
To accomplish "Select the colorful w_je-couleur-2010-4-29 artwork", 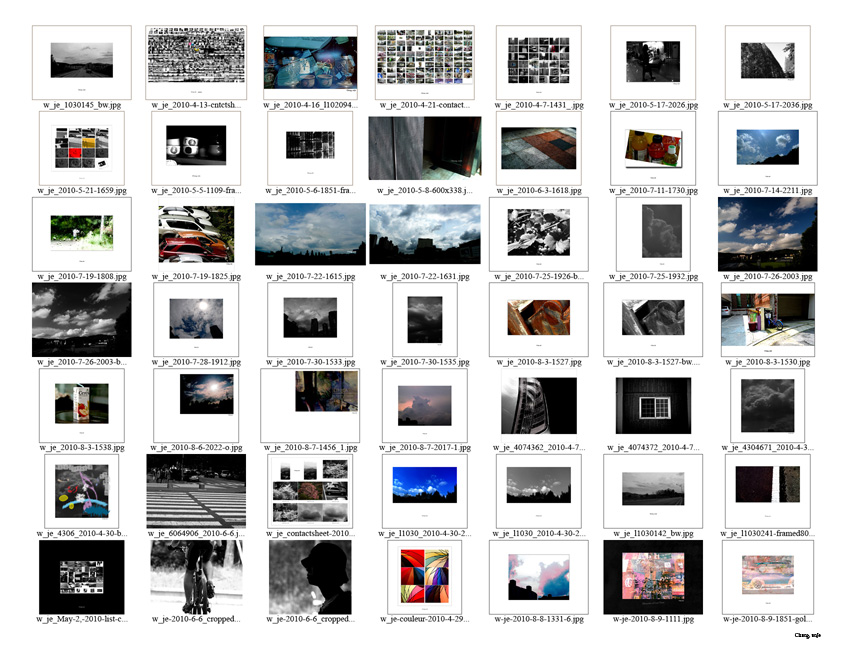I will click(x=425, y=577).
